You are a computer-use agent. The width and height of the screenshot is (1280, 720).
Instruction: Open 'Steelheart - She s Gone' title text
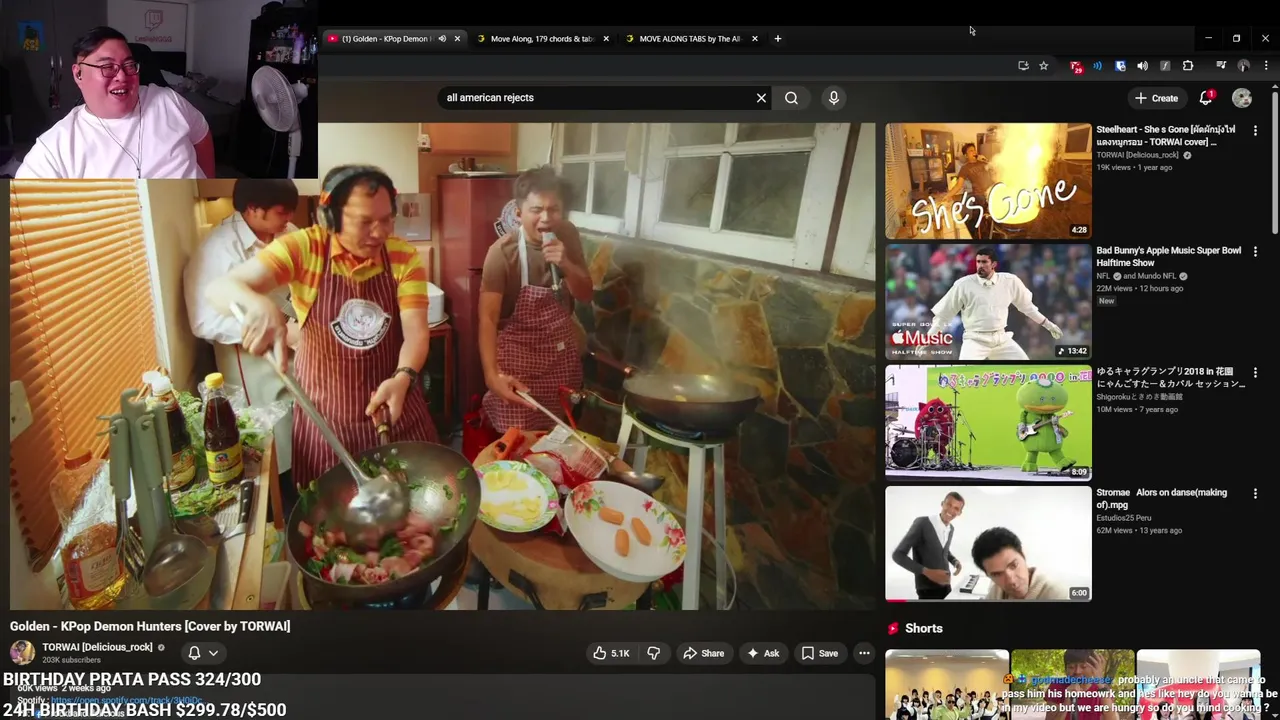point(1166,135)
